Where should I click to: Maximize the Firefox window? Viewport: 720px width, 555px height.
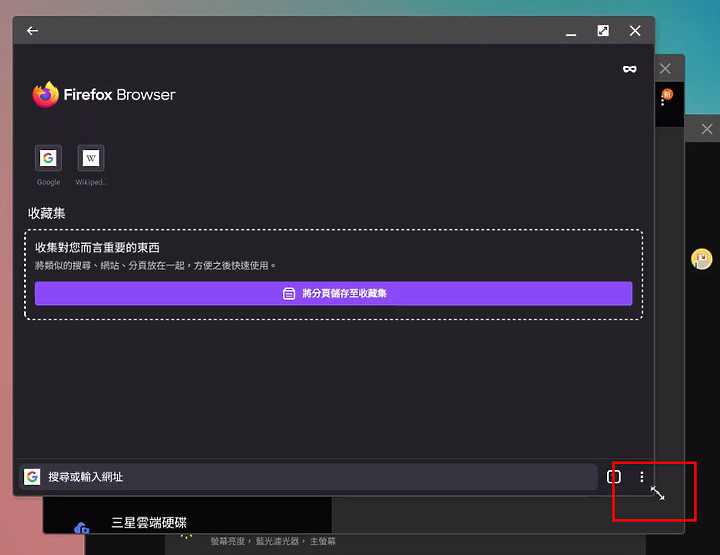pyautogui.click(x=603, y=31)
